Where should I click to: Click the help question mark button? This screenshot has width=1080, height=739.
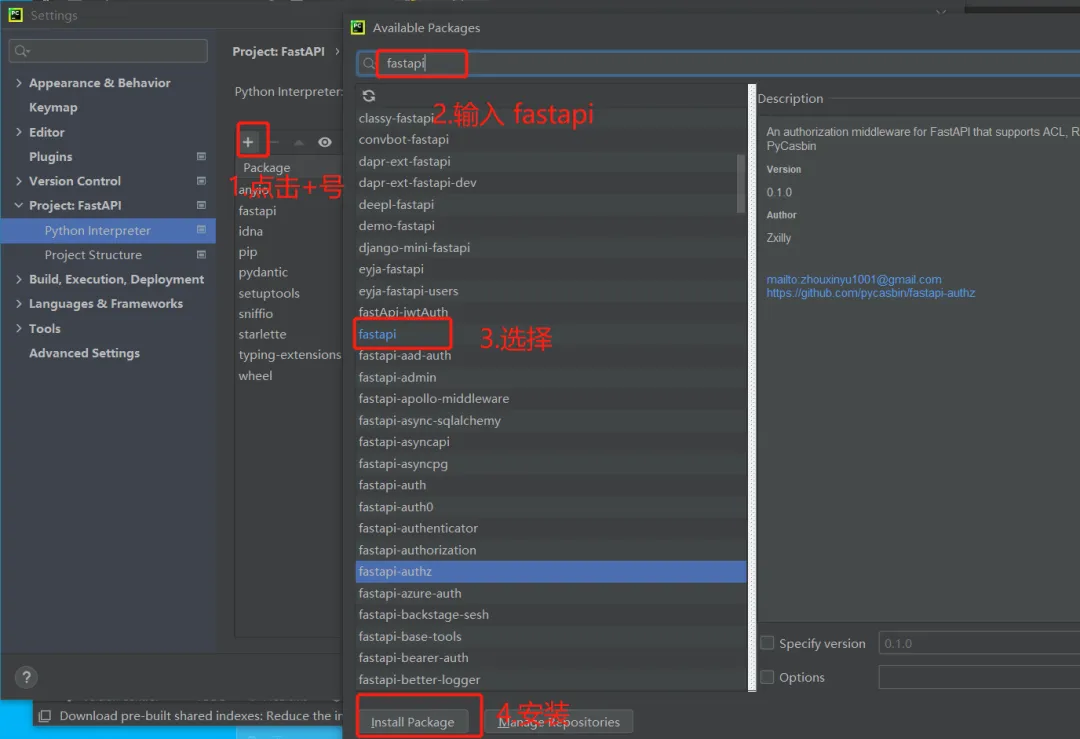[x=26, y=677]
